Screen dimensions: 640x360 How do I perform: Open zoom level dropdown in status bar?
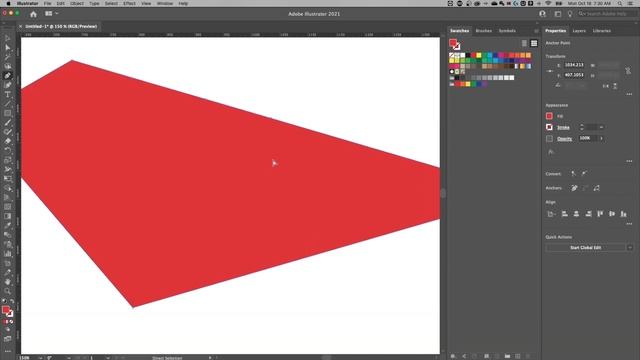pyautogui.click(x=40, y=358)
